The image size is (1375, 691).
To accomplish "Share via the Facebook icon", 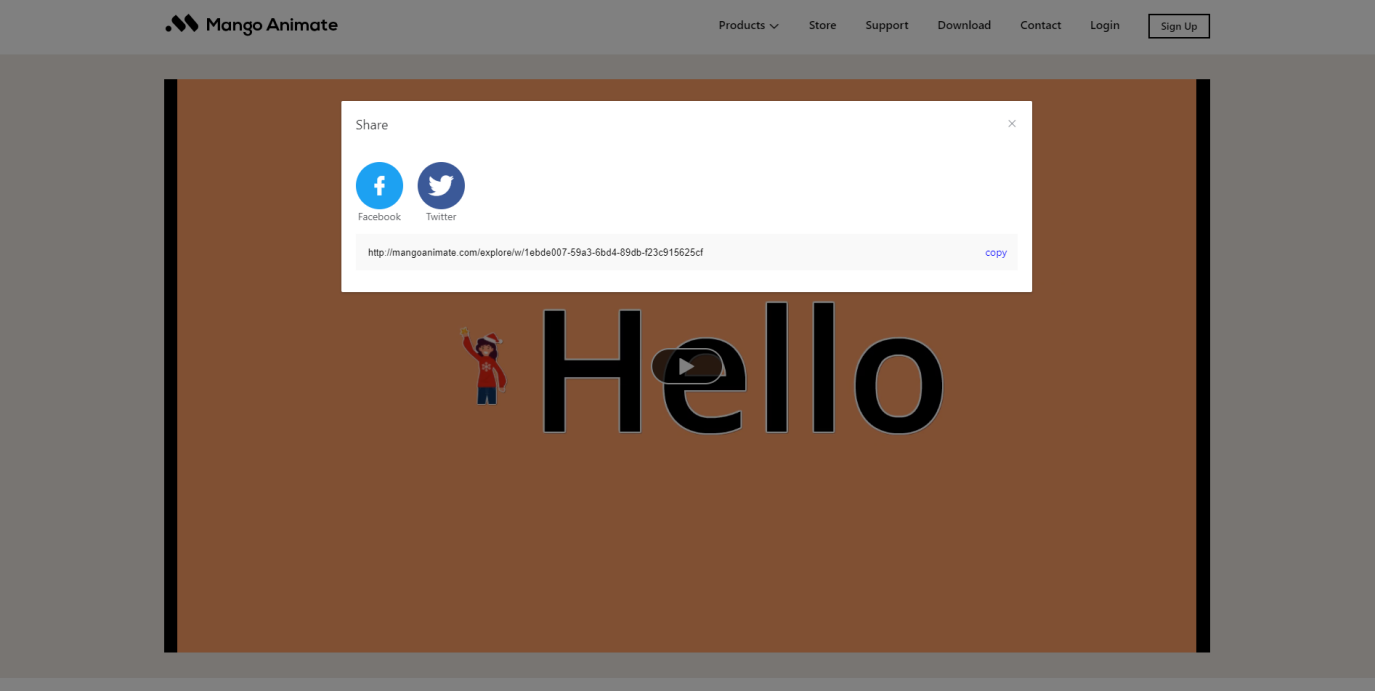I will [x=379, y=186].
